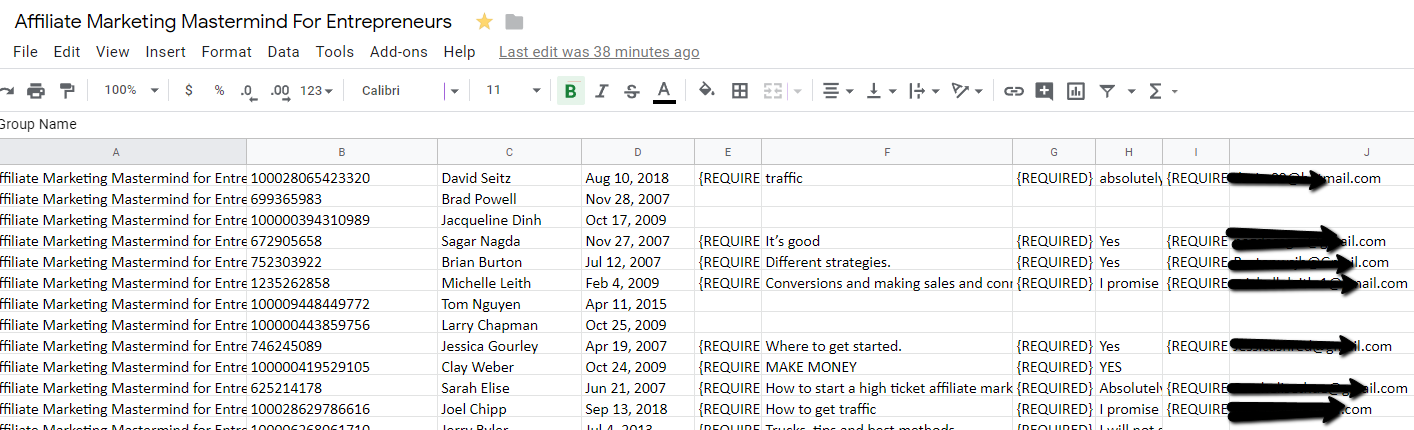Open text rotation dropdown
This screenshot has height=430, width=1414.
966,91
